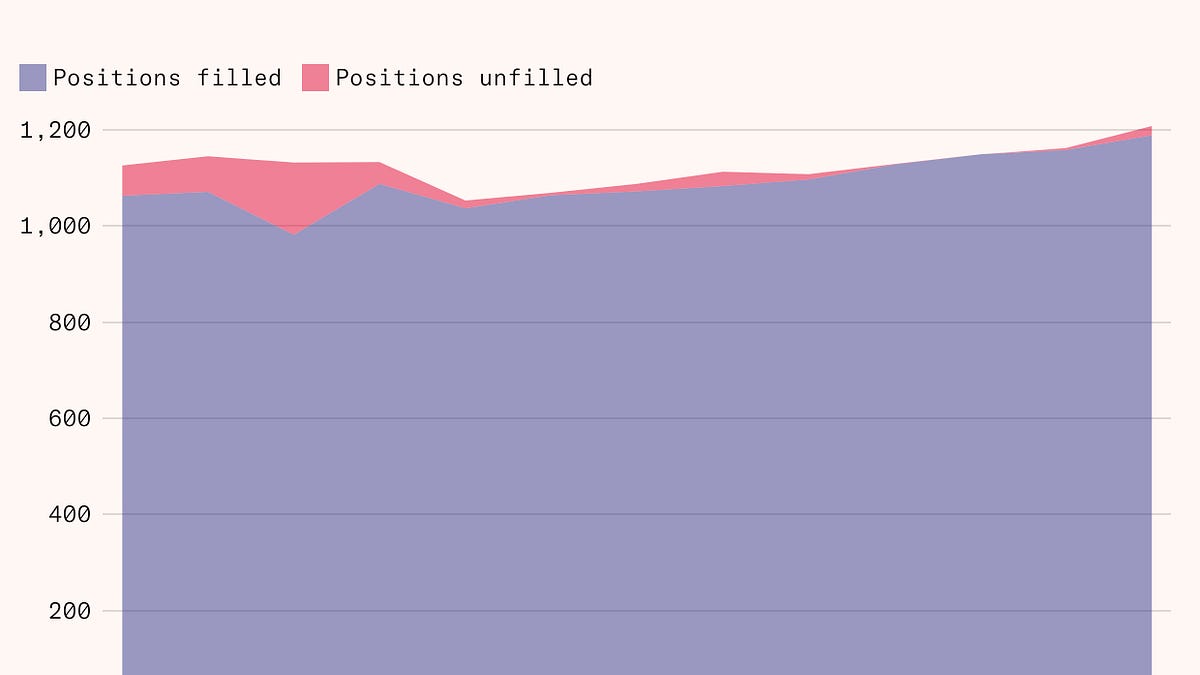Click the pink Positions unfilled legend swatch
The width and height of the screenshot is (1200, 675).
(315, 77)
